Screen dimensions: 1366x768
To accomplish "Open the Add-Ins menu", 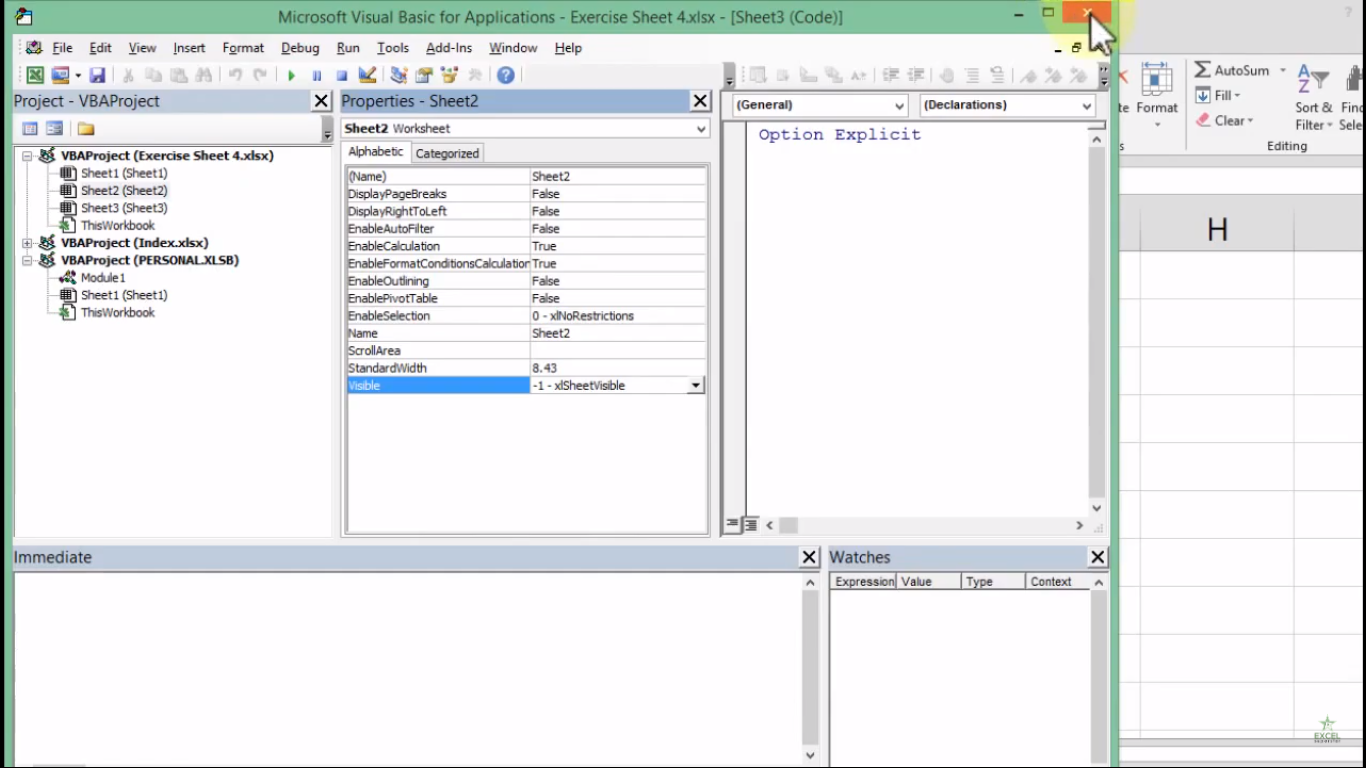I will point(449,48).
